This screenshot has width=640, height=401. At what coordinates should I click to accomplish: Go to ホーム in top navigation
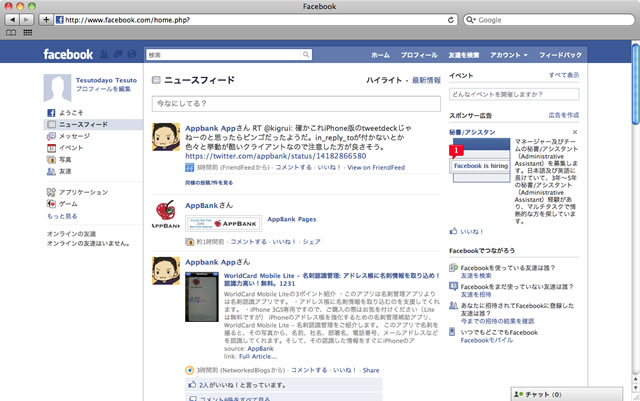click(380, 55)
